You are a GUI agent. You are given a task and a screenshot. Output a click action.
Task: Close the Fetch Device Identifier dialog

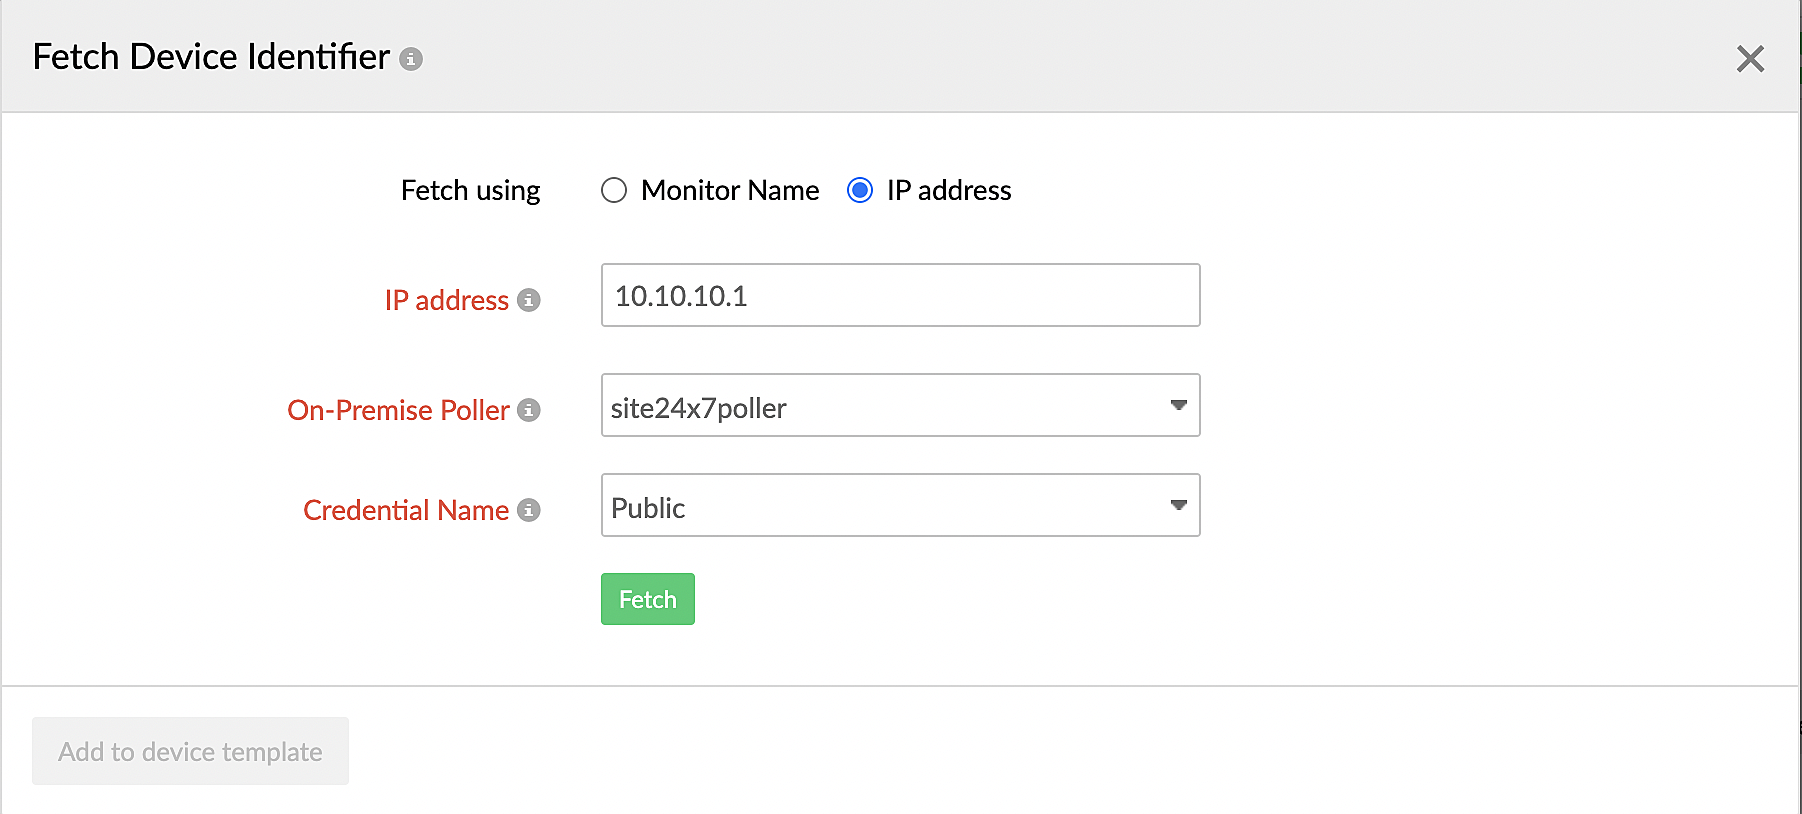click(1749, 59)
